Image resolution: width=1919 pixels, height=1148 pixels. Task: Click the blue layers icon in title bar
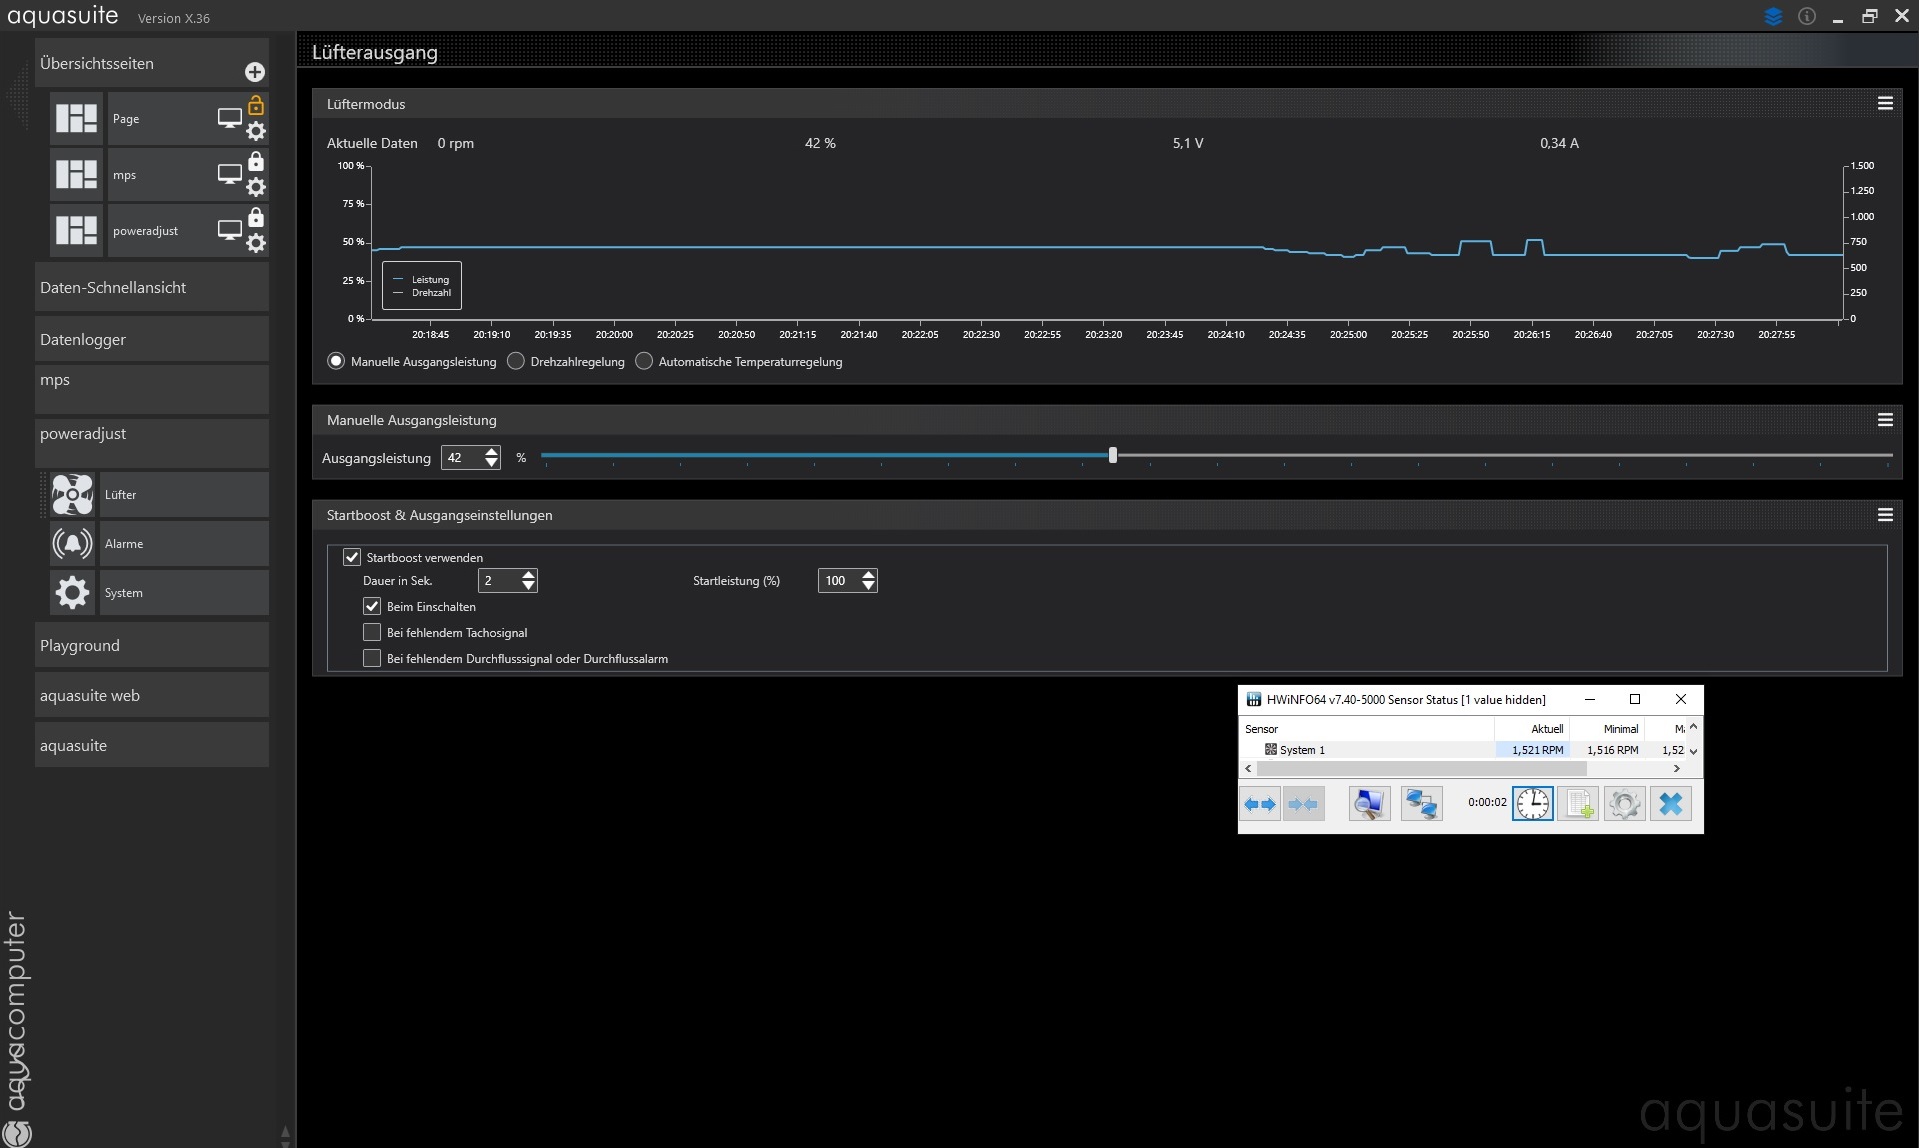[1774, 17]
